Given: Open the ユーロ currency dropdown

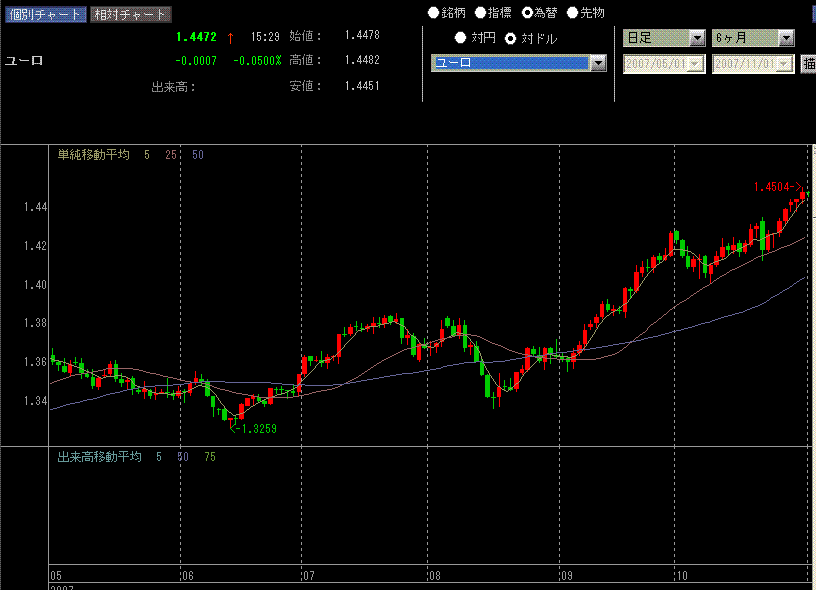Looking at the screenshot, I should coord(598,63).
